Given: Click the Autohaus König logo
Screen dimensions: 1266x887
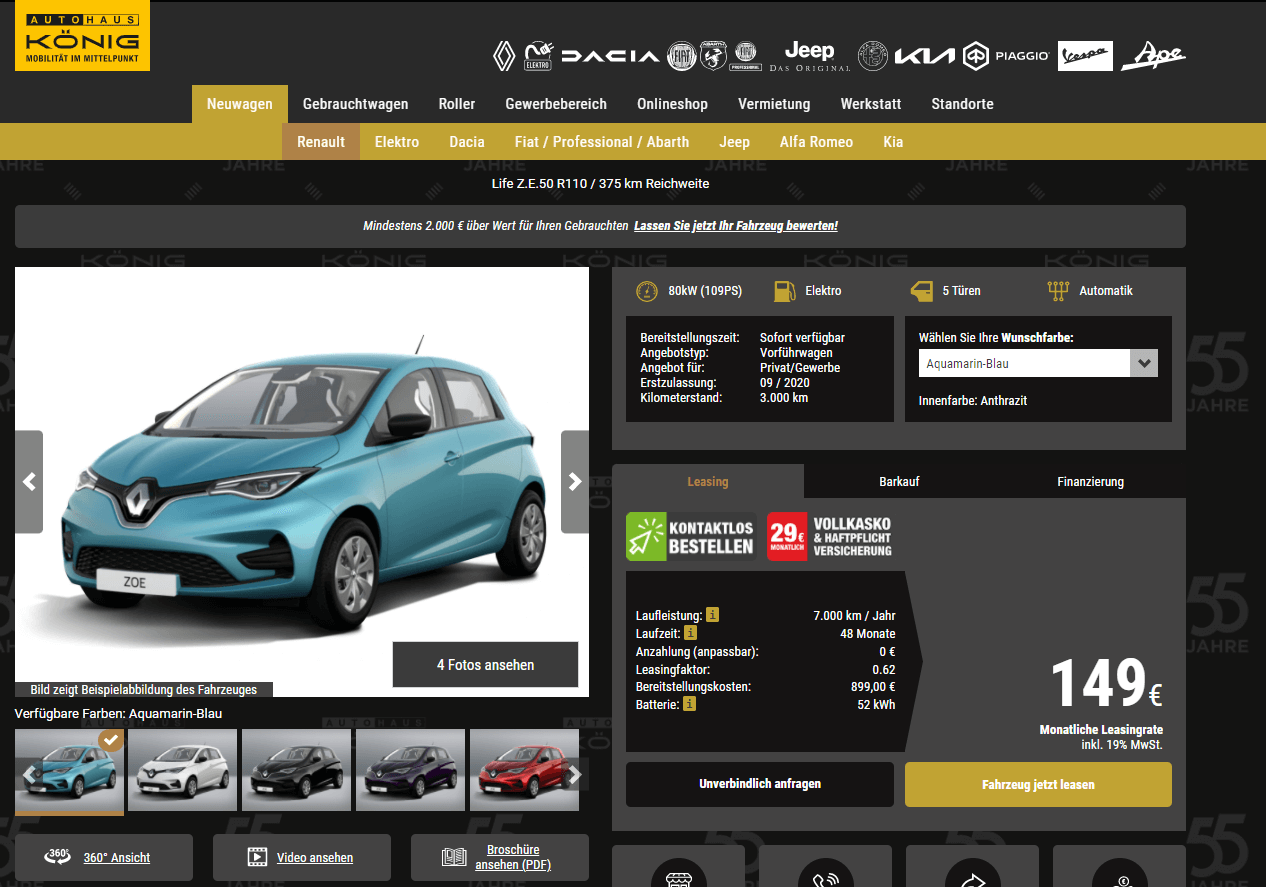Looking at the screenshot, I should (82, 36).
